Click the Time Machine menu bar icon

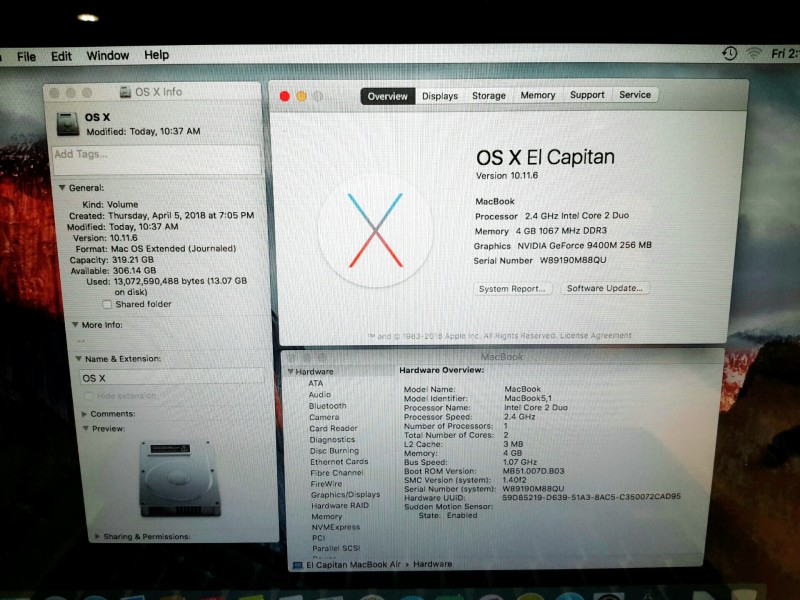(730, 53)
